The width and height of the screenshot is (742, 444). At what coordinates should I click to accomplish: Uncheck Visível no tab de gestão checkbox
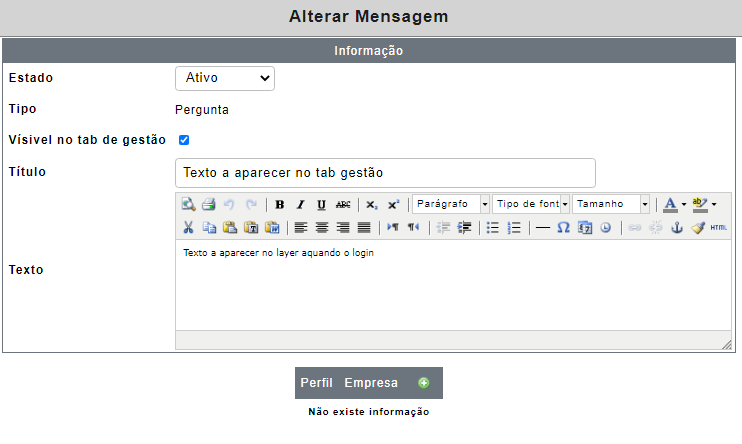coord(184,140)
